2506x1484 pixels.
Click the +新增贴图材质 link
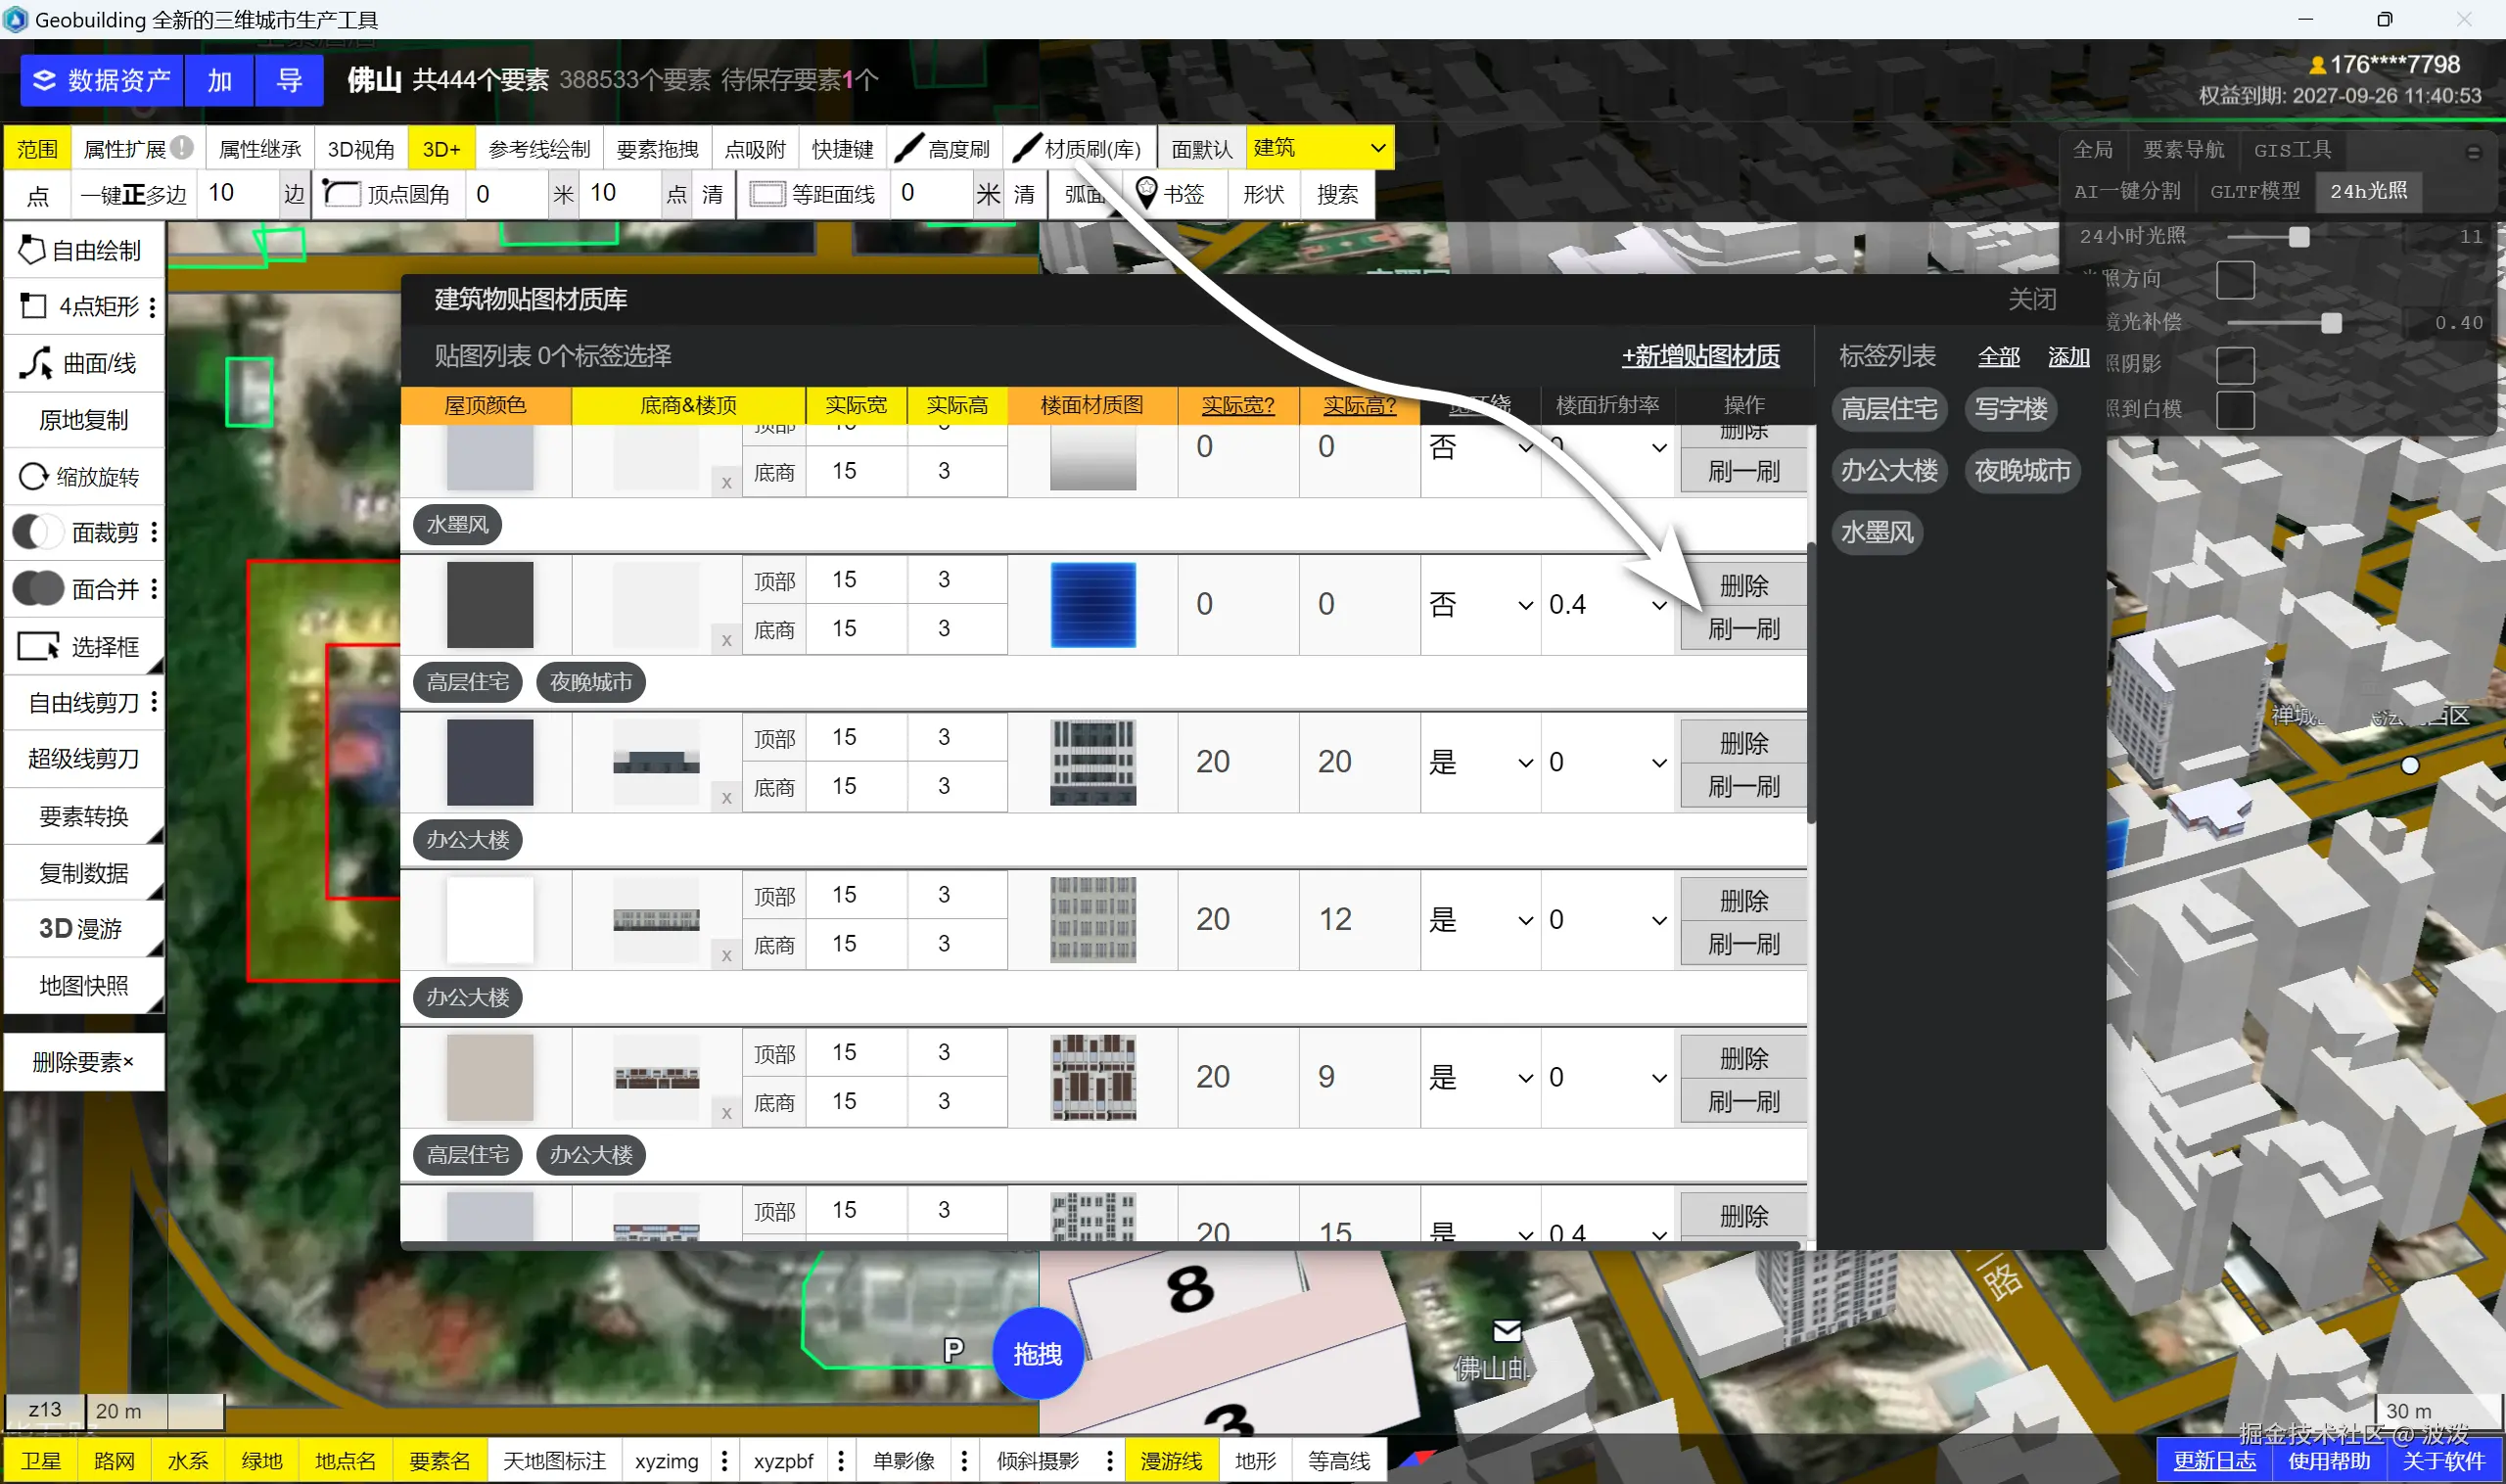click(1700, 356)
